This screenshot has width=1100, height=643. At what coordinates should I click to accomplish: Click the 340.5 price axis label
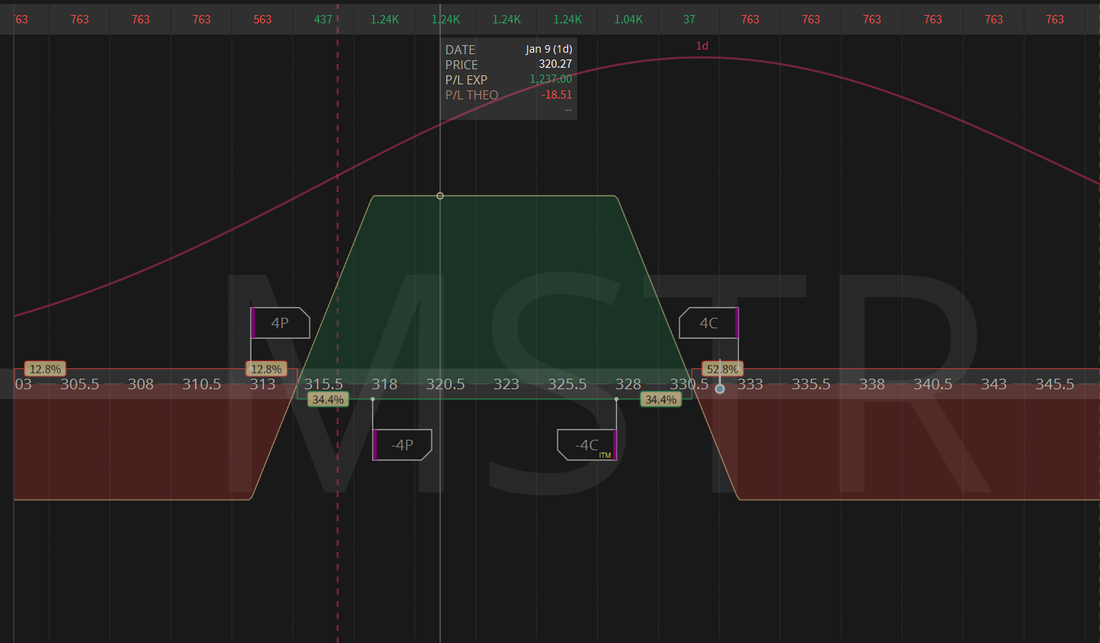coord(933,384)
